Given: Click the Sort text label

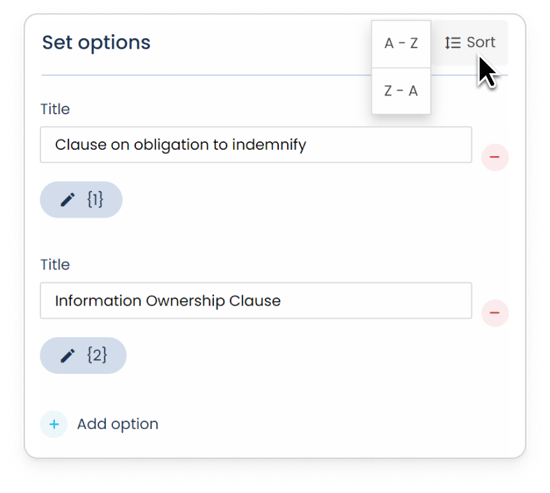Looking at the screenshot, I should pyautogui.click(x=481, y=42).
